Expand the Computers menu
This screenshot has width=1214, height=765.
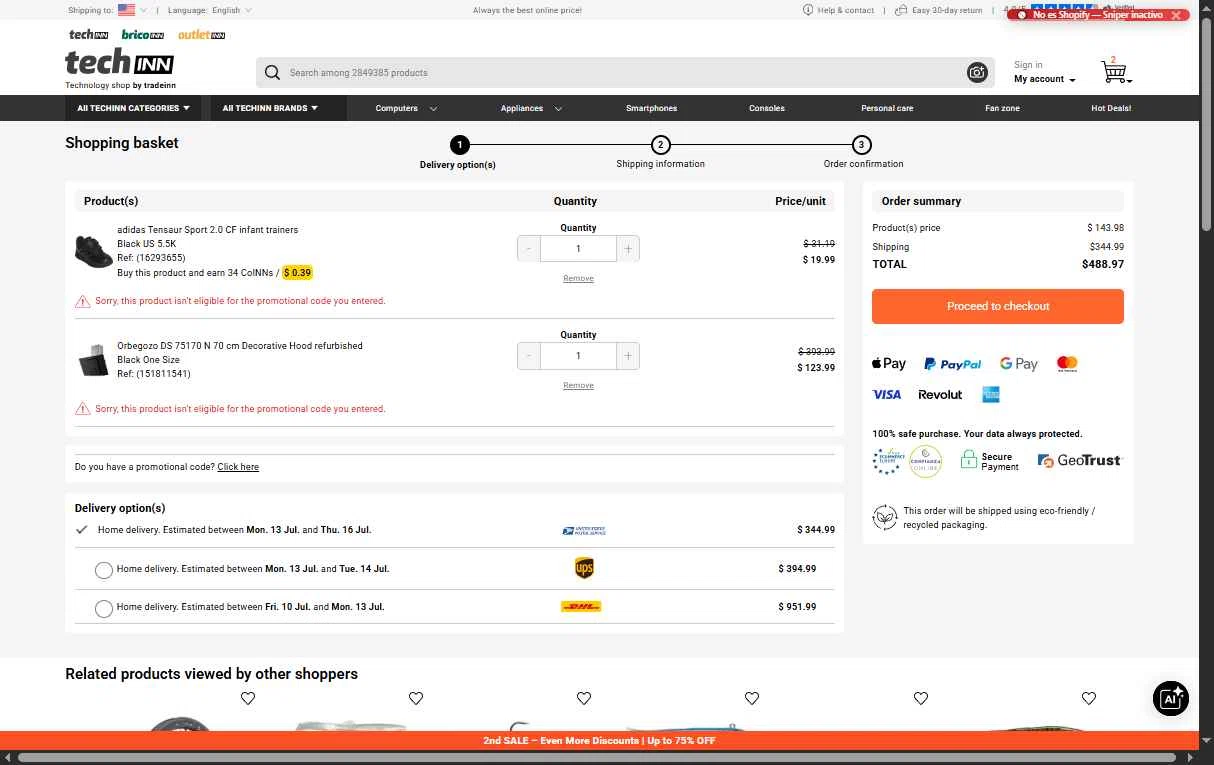click(x=406, y=108)
